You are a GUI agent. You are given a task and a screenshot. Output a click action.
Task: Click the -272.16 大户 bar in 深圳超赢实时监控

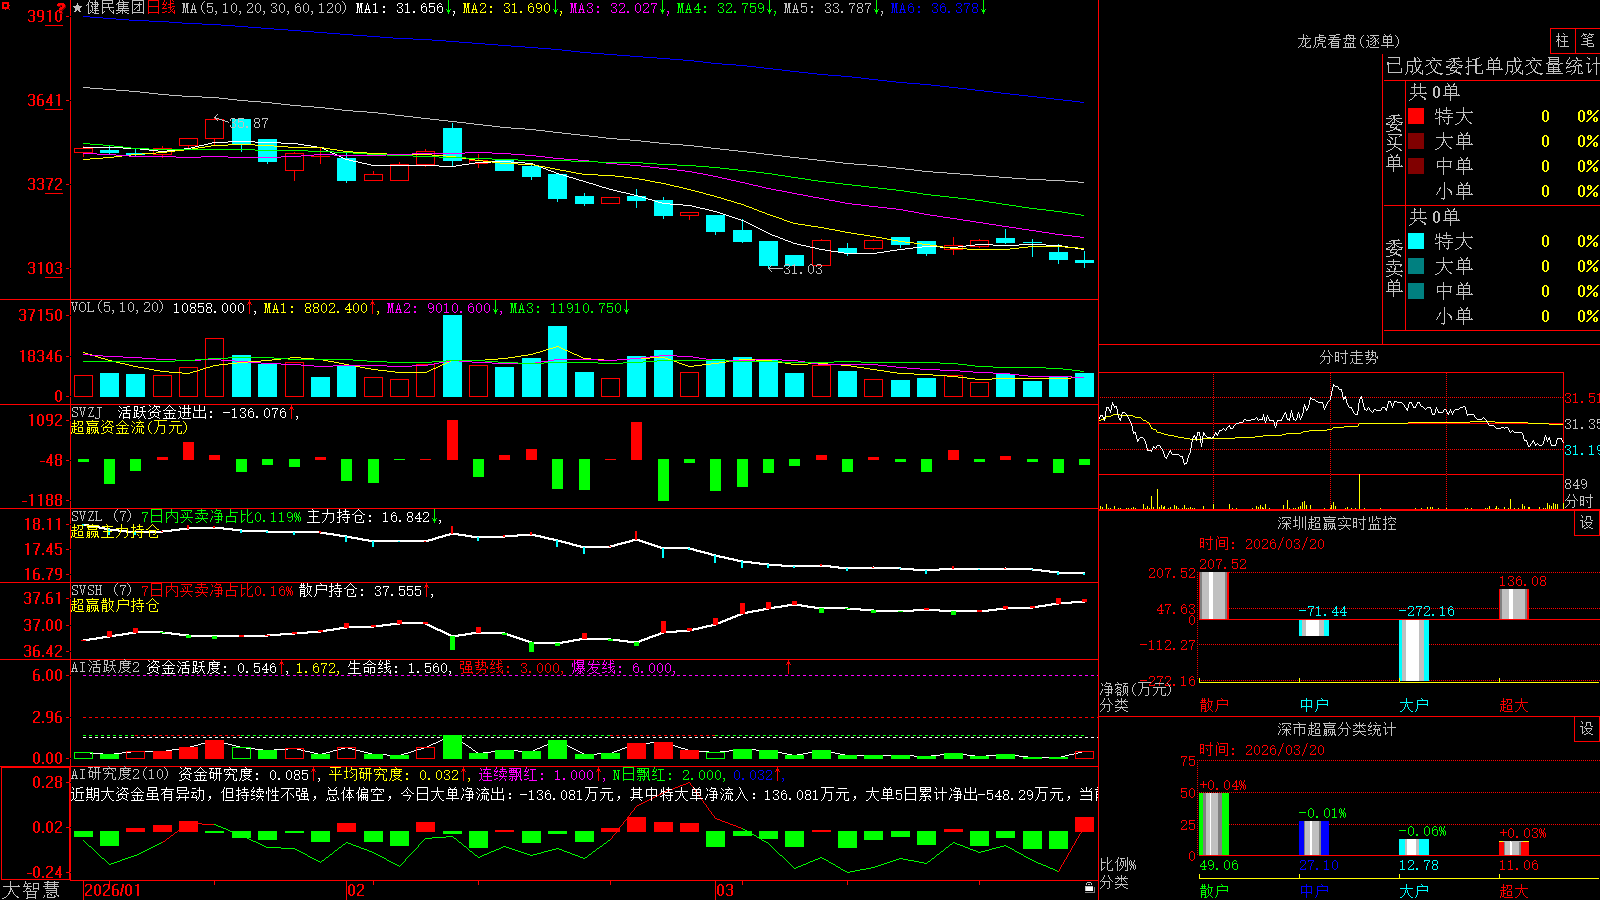click(x=1414, y=650)
